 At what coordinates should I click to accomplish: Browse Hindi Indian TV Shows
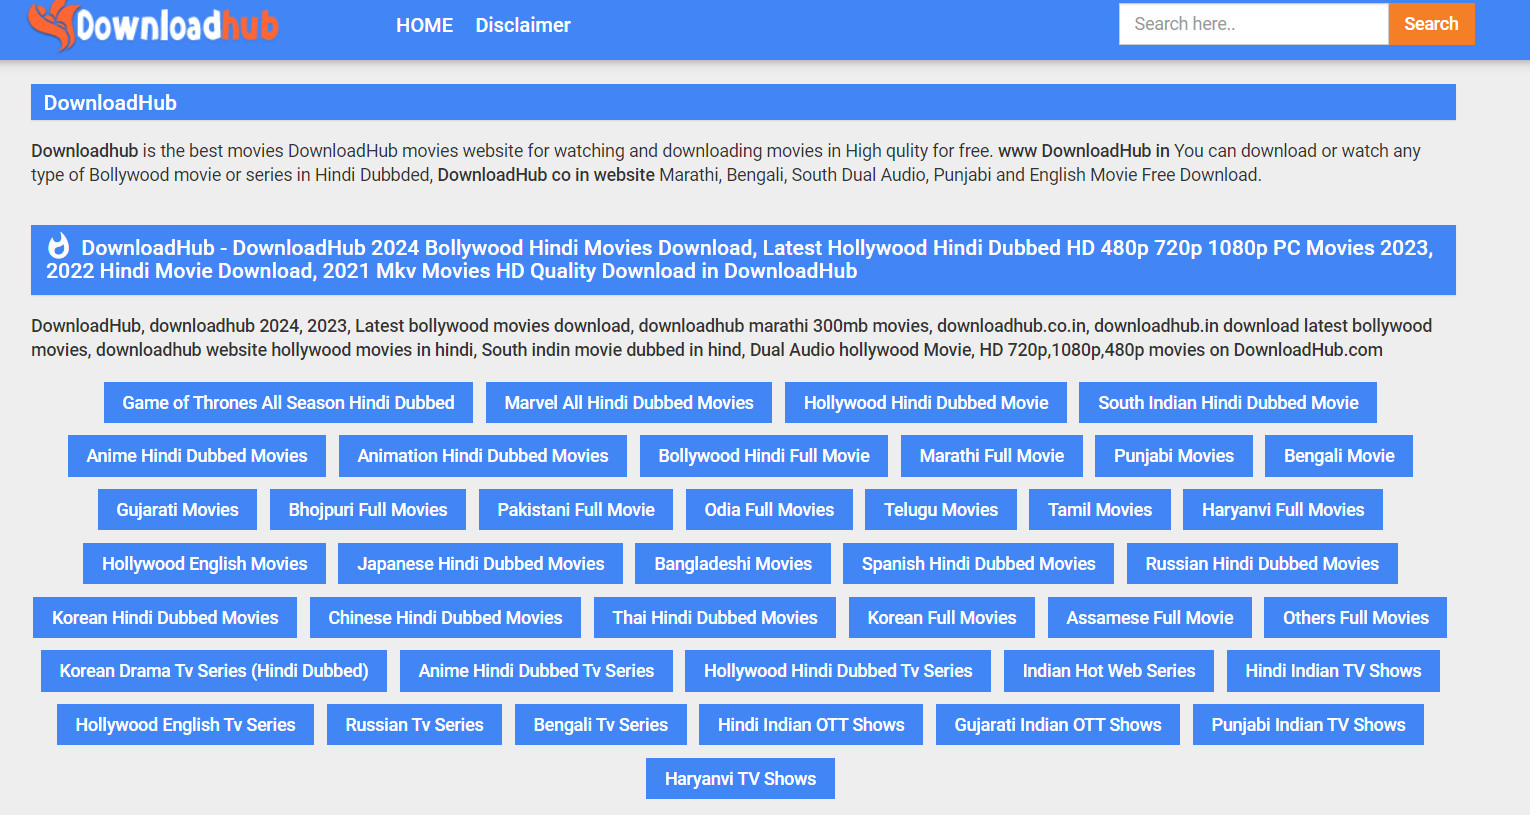[x=1333, y=671]
